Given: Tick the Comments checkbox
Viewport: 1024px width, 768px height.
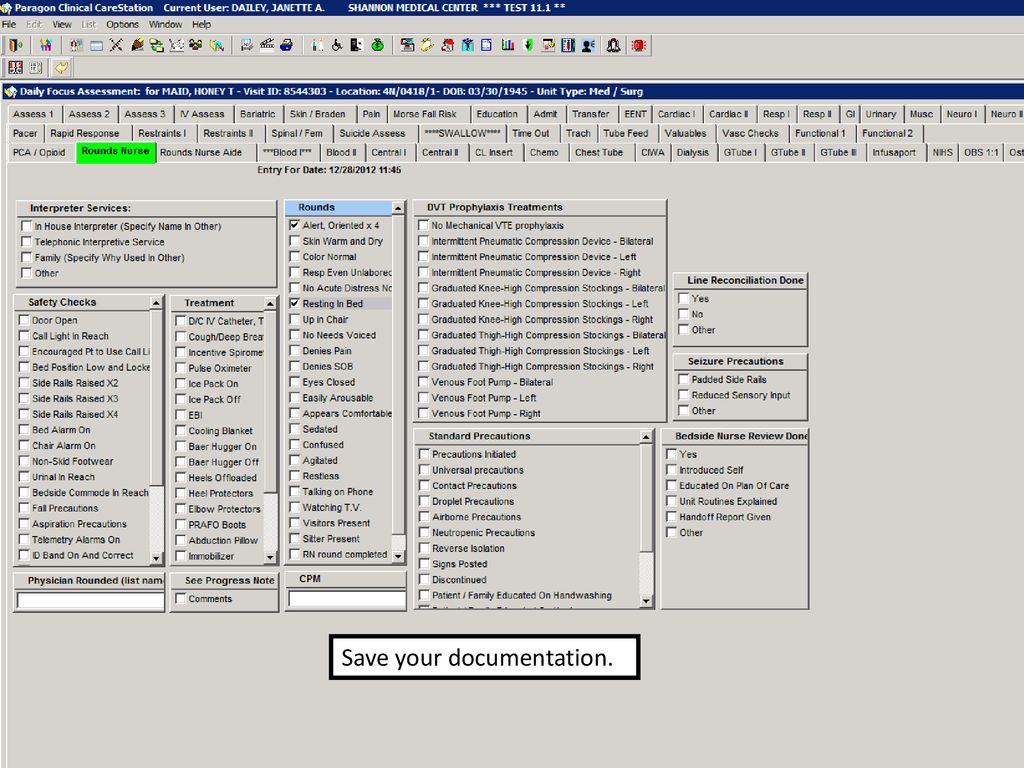Looking at the screenshot, I should 181,598.
